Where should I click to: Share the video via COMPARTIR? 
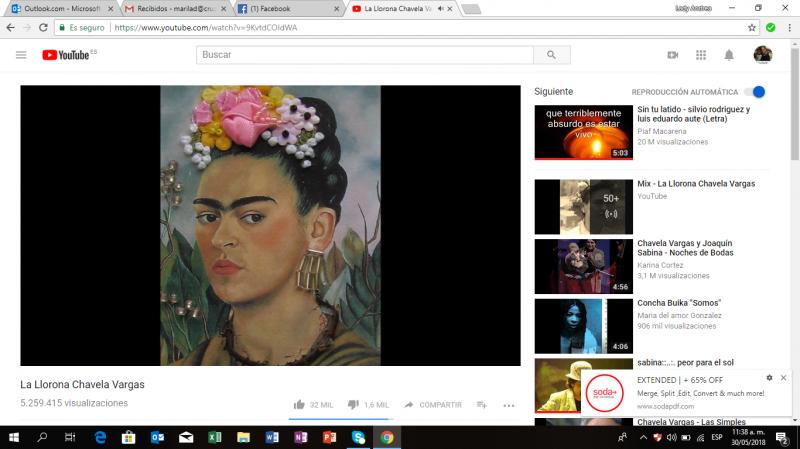pos(433,405)
